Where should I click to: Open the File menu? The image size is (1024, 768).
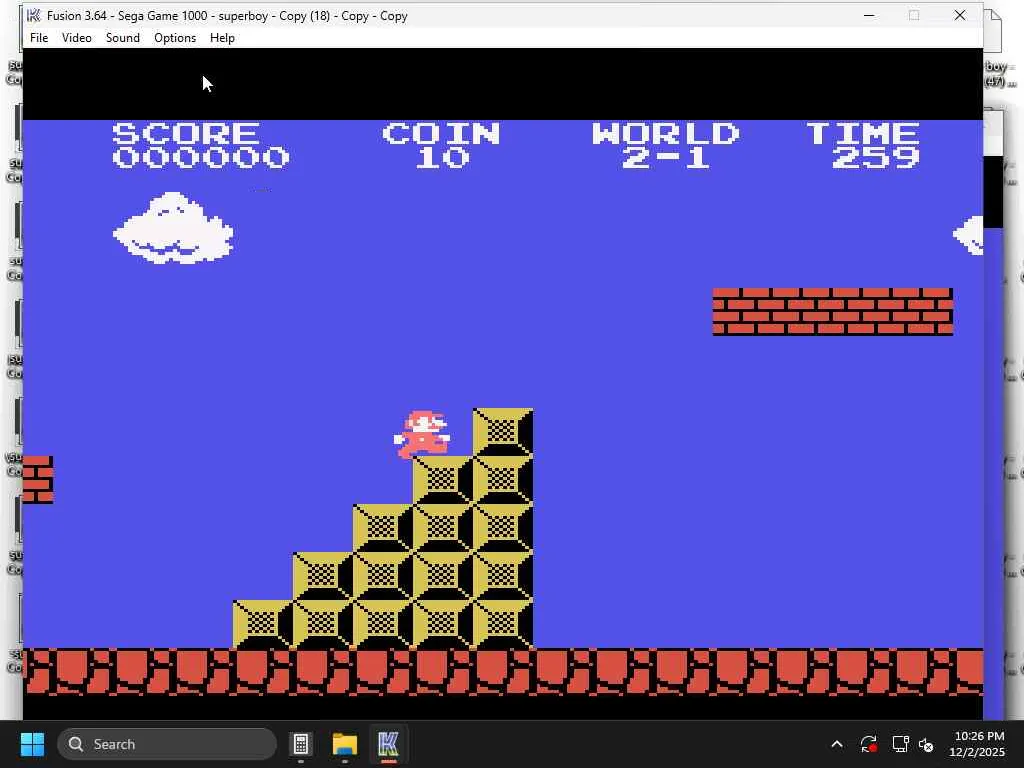click(39, 38)
